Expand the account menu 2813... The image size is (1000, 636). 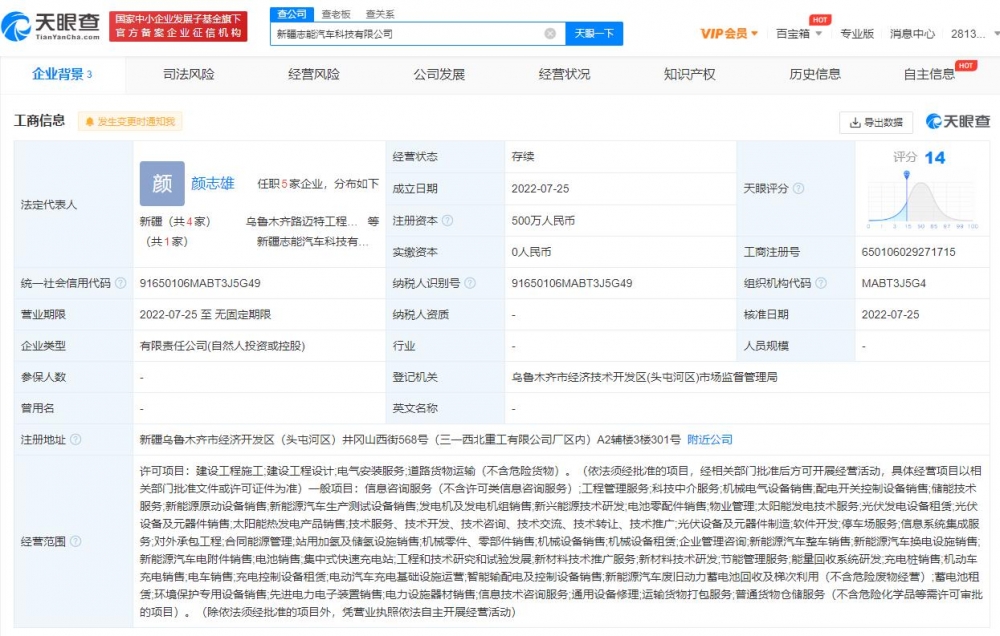pos(972,34)
